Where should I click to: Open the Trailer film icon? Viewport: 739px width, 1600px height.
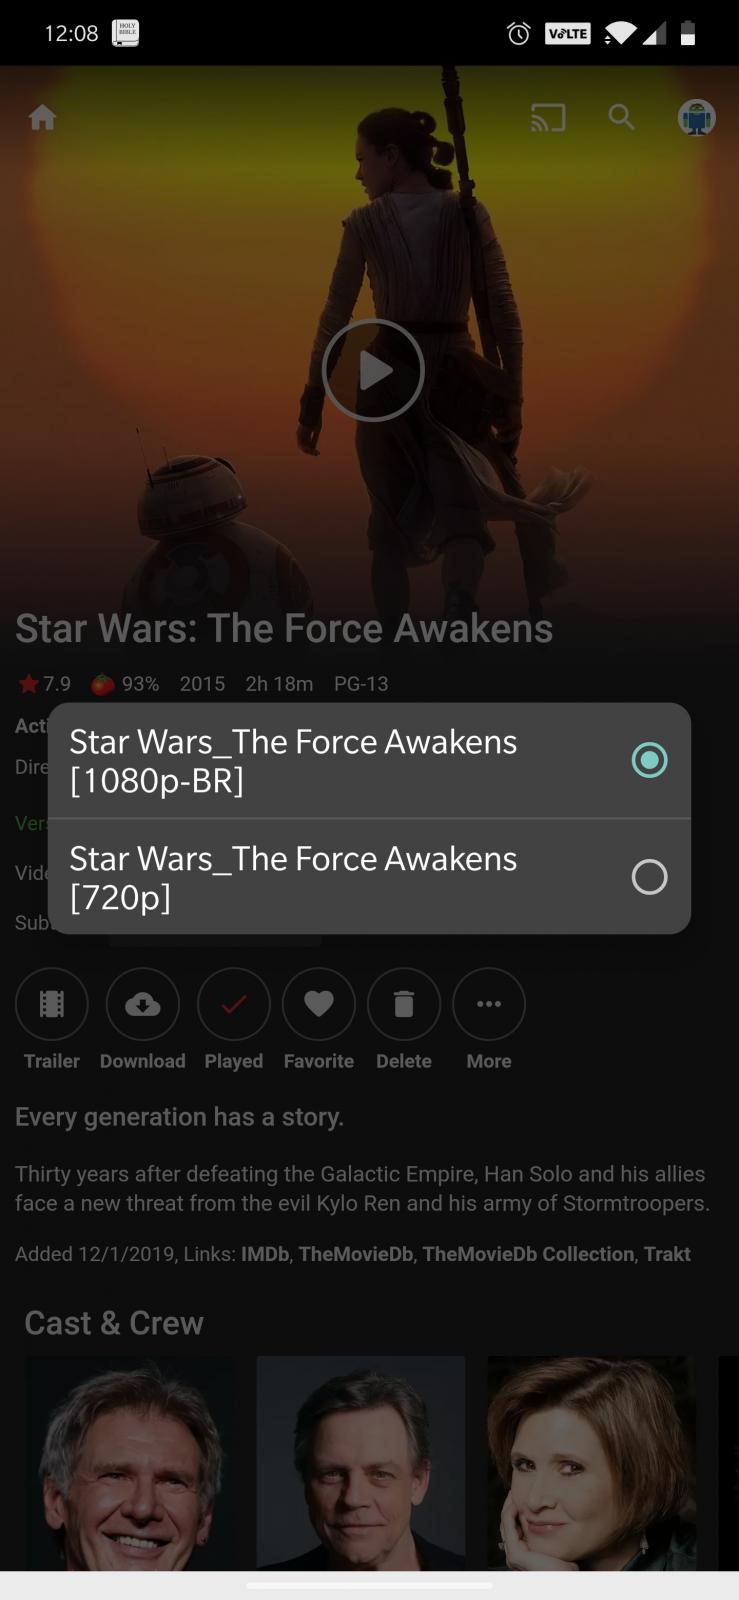52,1004
